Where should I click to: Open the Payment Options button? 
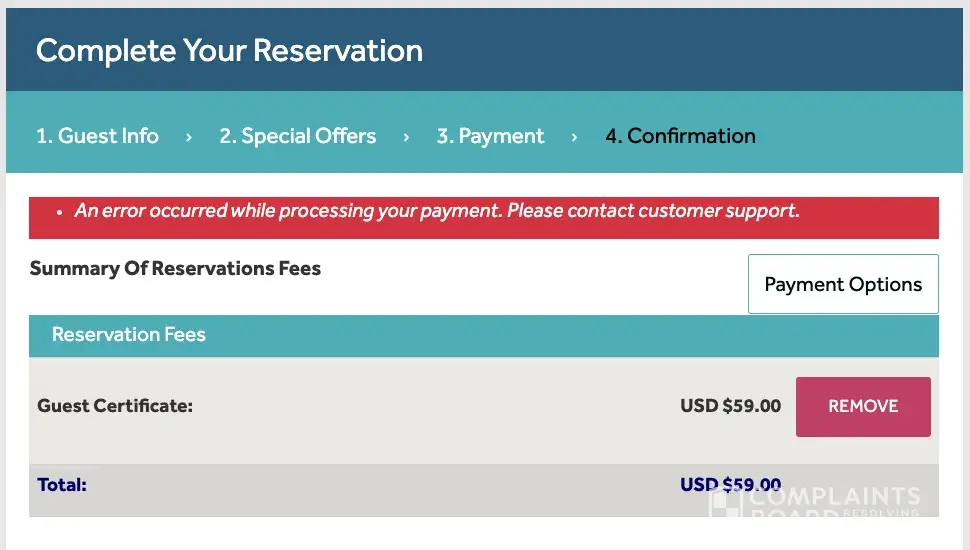tap(843, 284)
